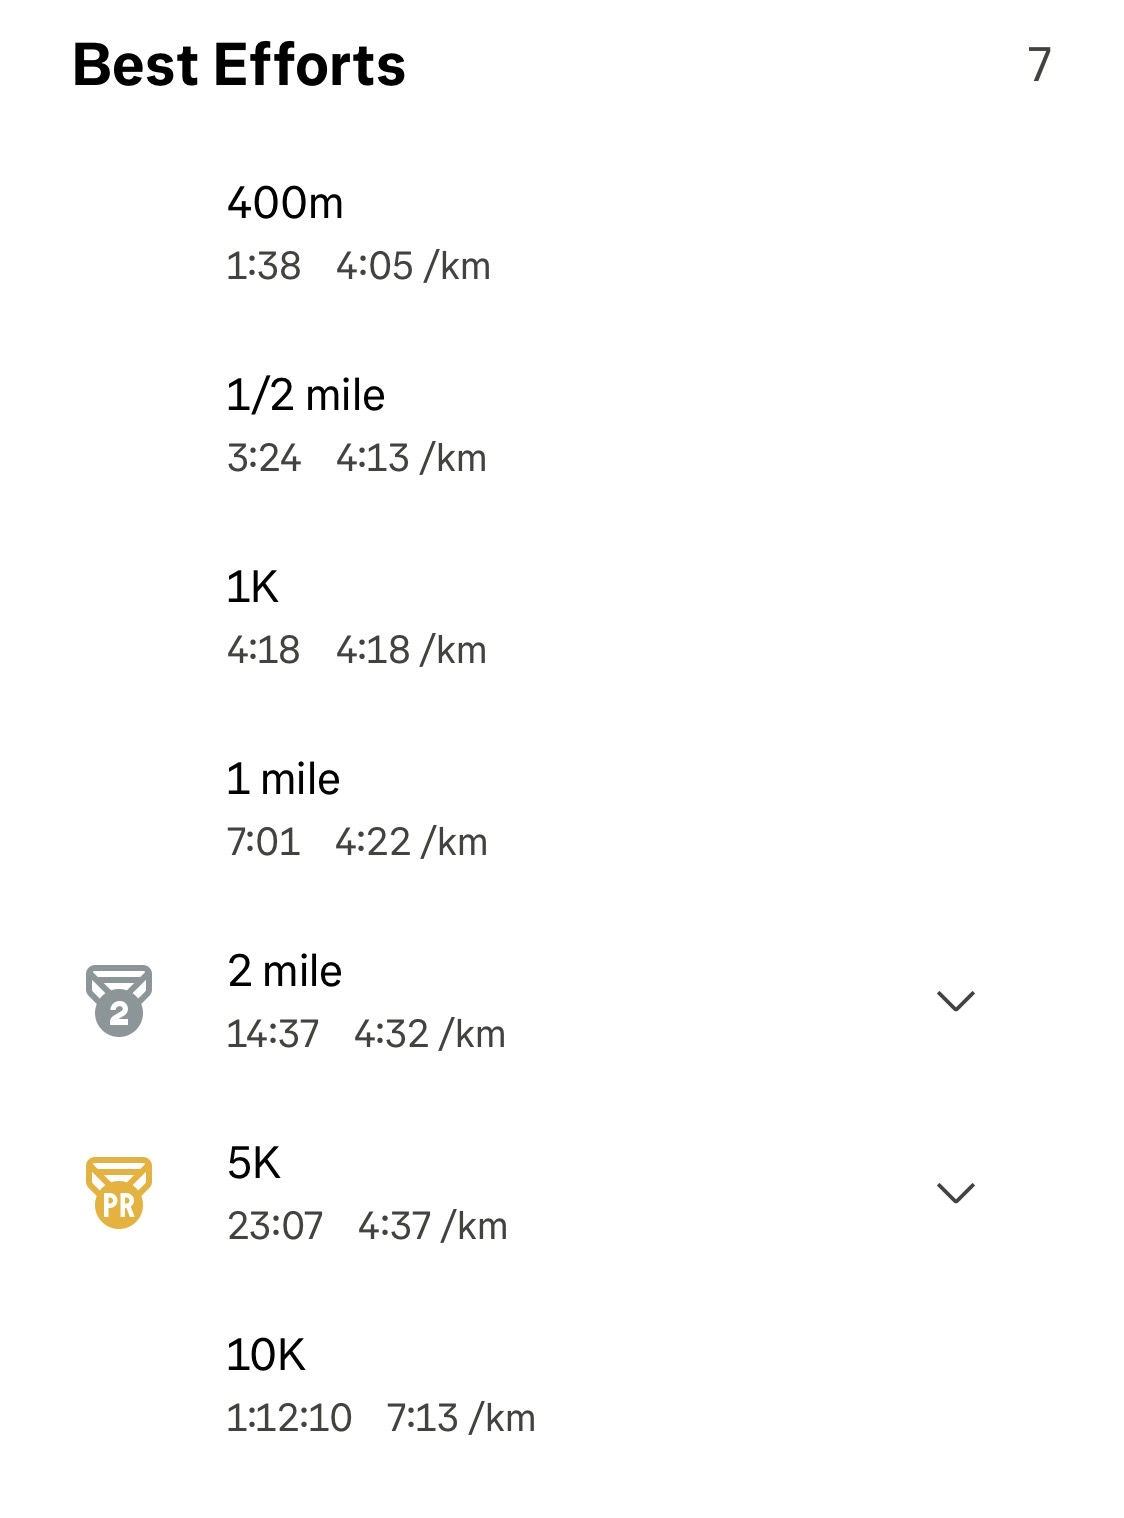Viewport: 1124px width, 1518px height.
Task: Tap the silver second-place medal icon
Action: (119, 1000)
